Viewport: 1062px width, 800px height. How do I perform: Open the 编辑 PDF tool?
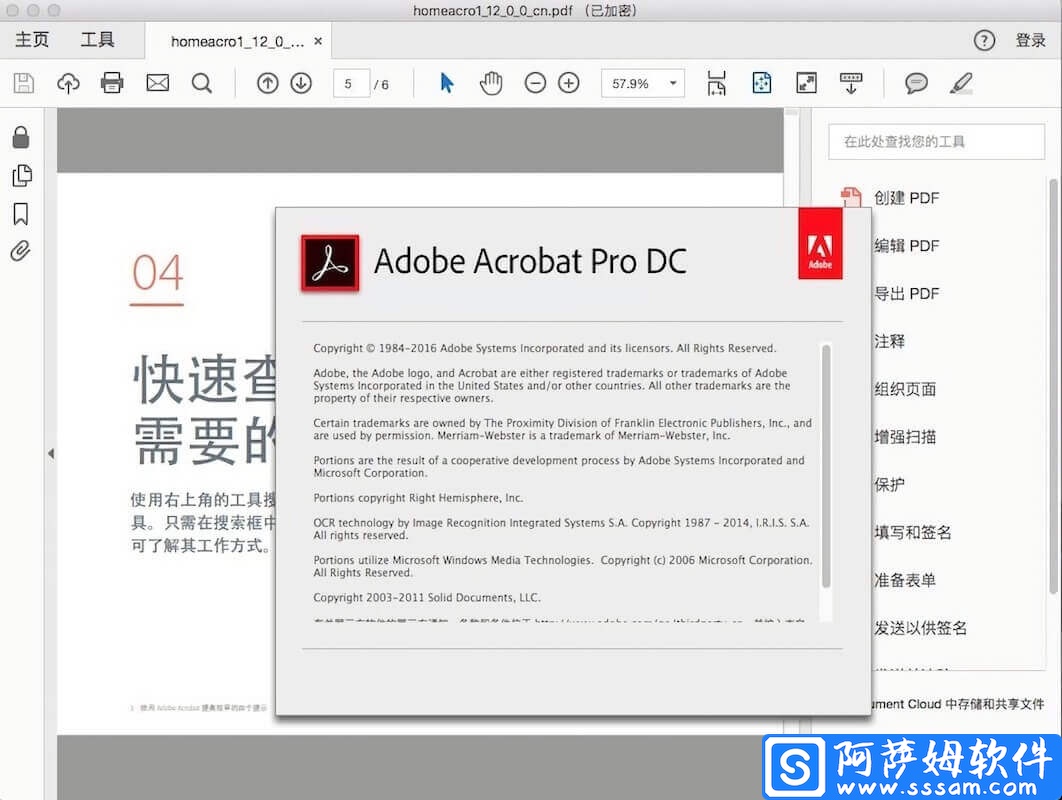pos(906,245)
